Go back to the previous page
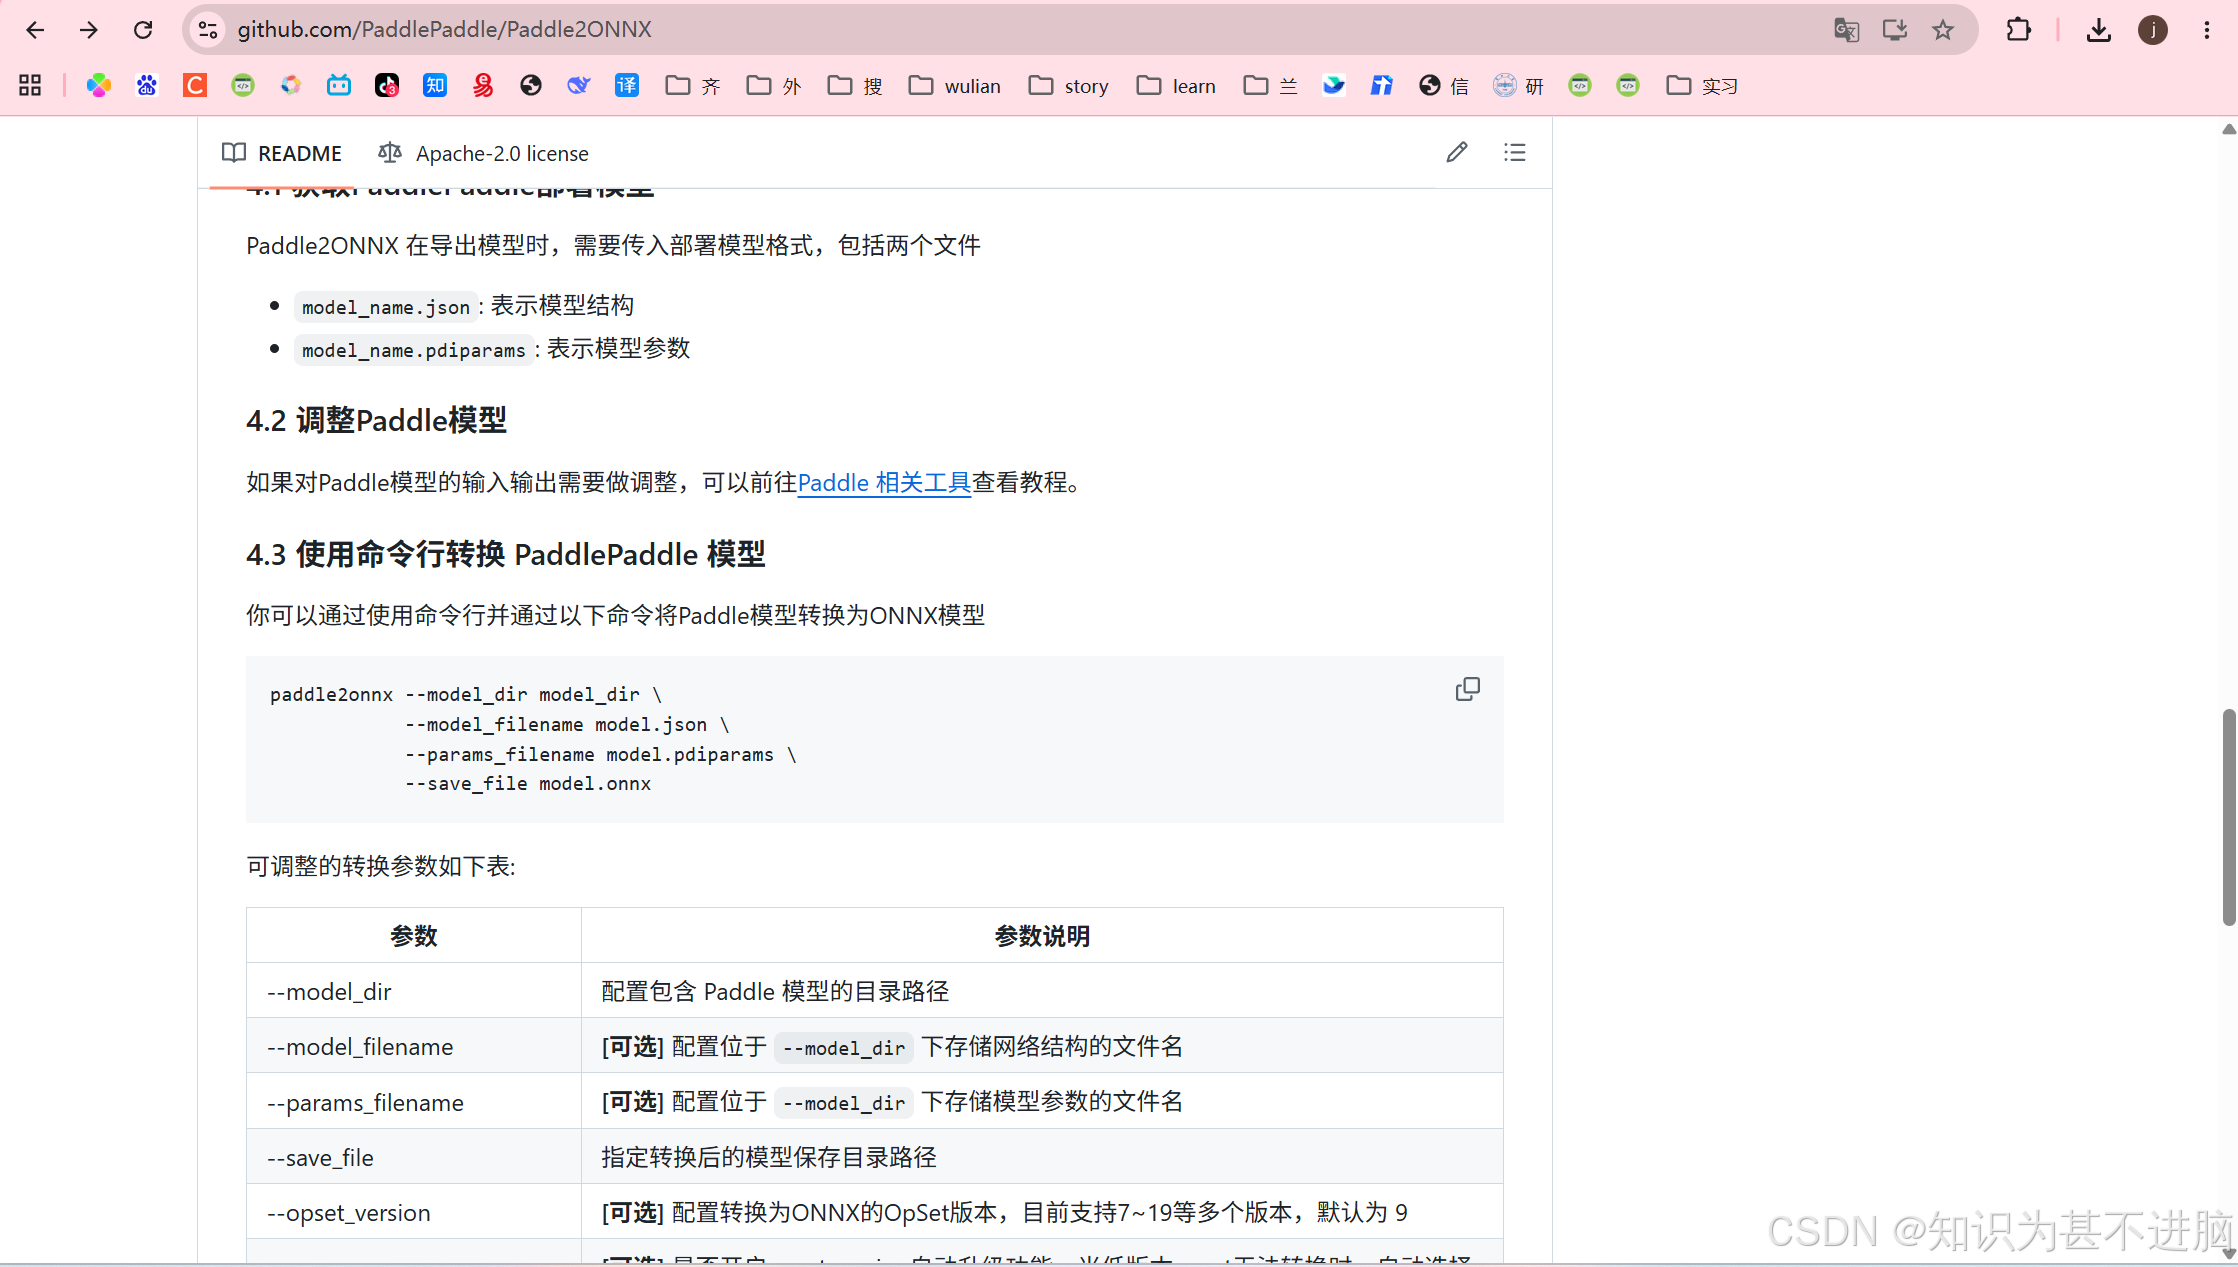The image size is (2238, 1267). [35, 30]
